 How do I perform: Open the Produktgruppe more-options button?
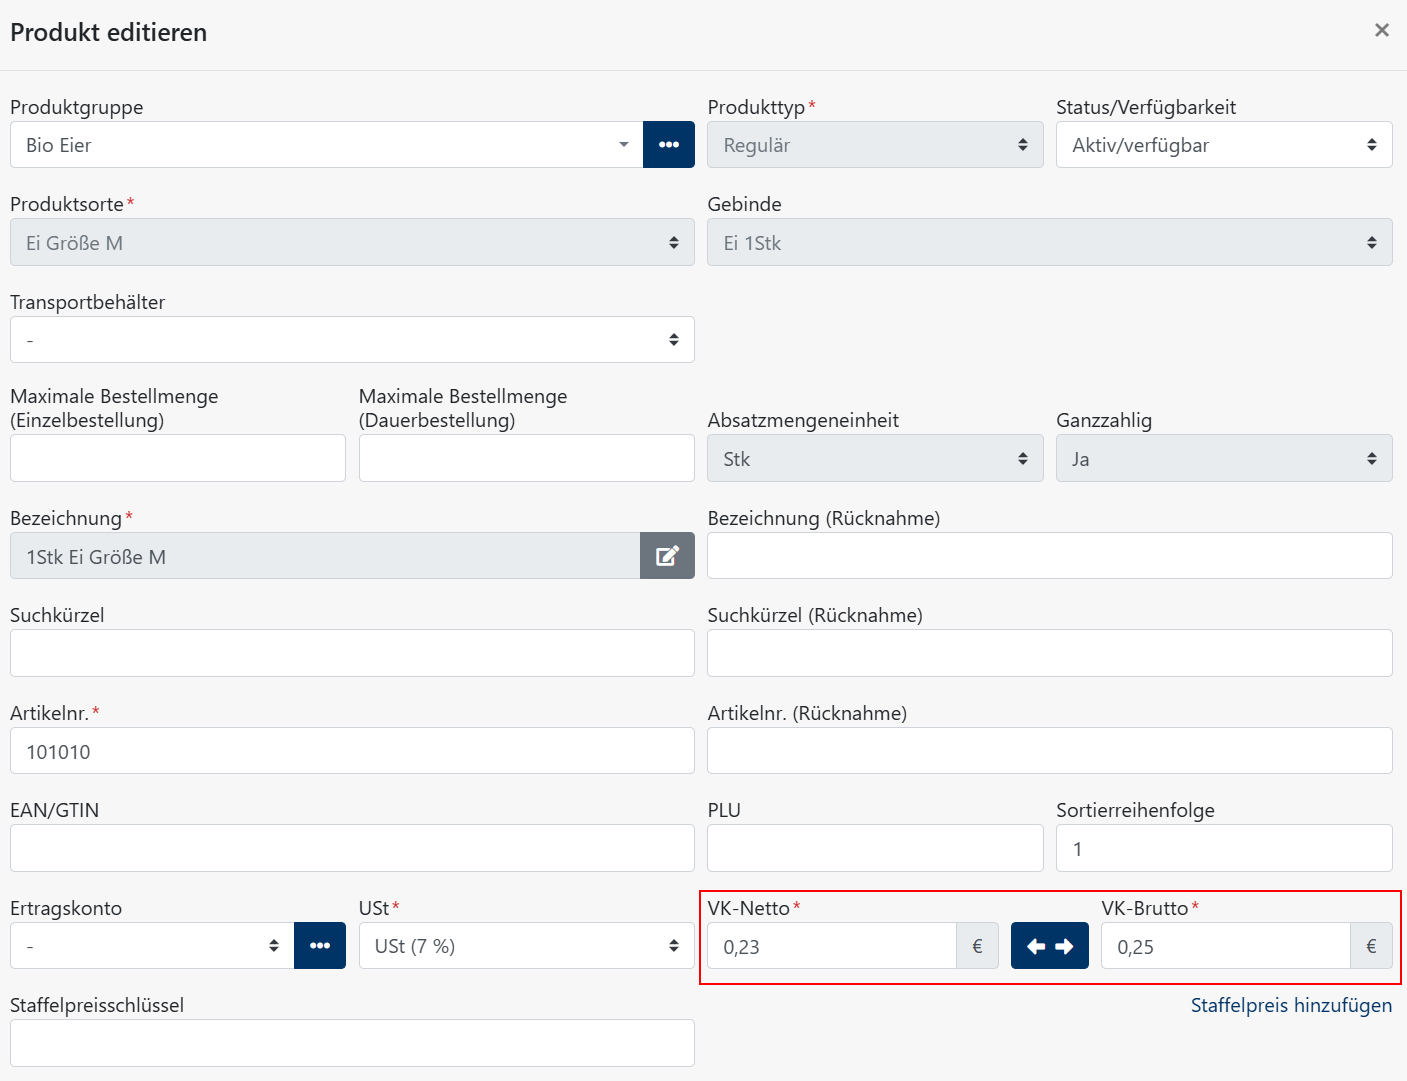point(668,145)
